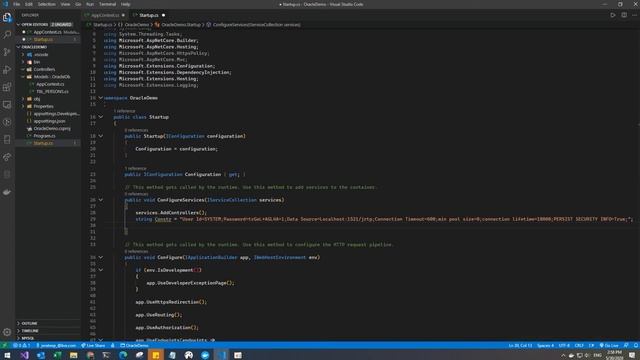Screen dimensions: 640x360
Task: Open the Explorer view in activity bar
Action: pos(7,18)
